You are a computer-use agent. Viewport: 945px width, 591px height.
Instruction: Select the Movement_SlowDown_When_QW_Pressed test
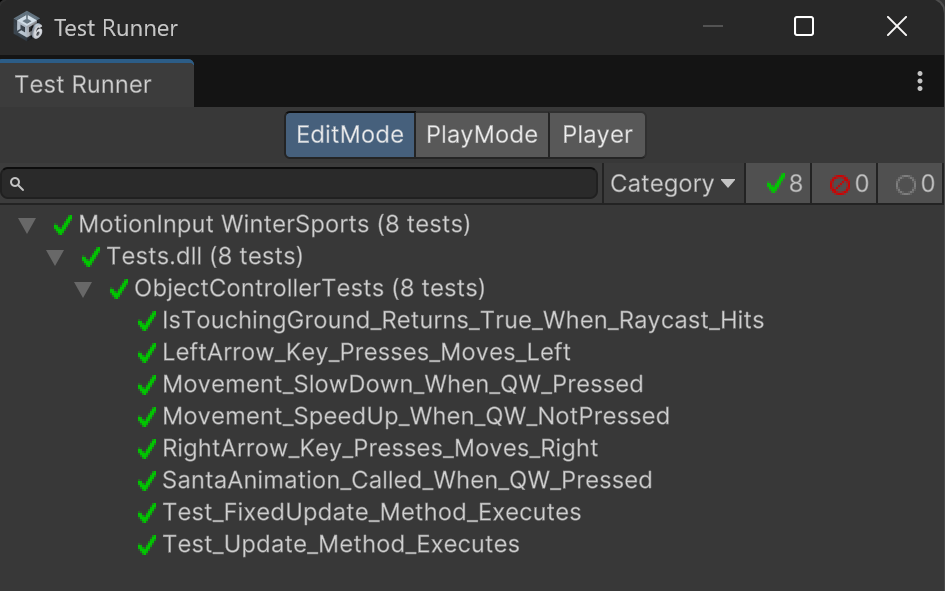click(x=402, y=385)
